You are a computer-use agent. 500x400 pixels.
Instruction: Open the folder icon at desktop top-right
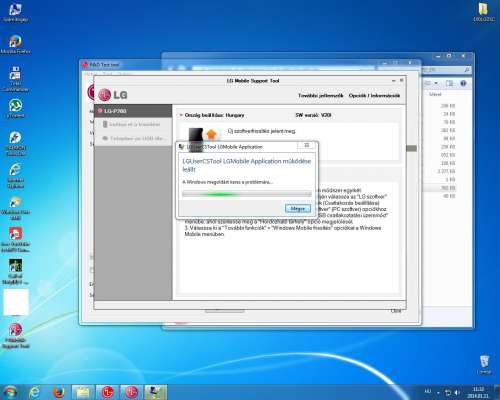click(484, 12)
